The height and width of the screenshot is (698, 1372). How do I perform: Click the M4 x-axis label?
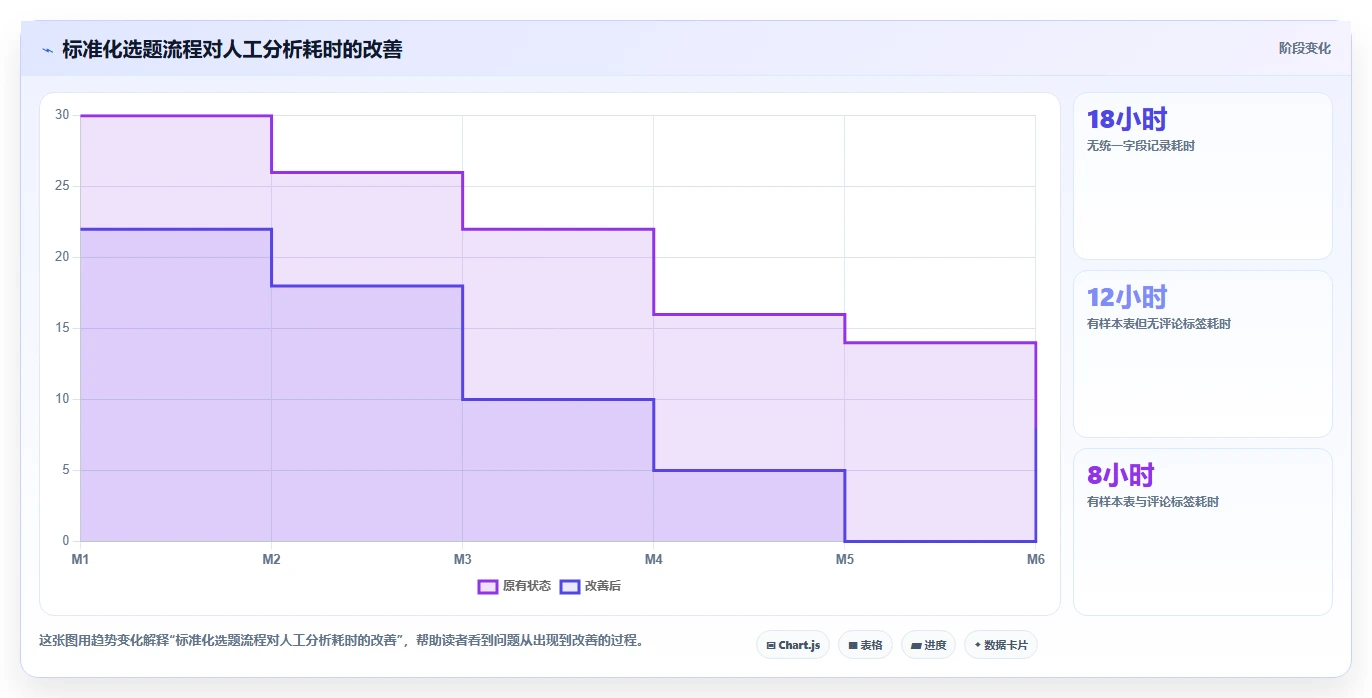coord(653,559)
